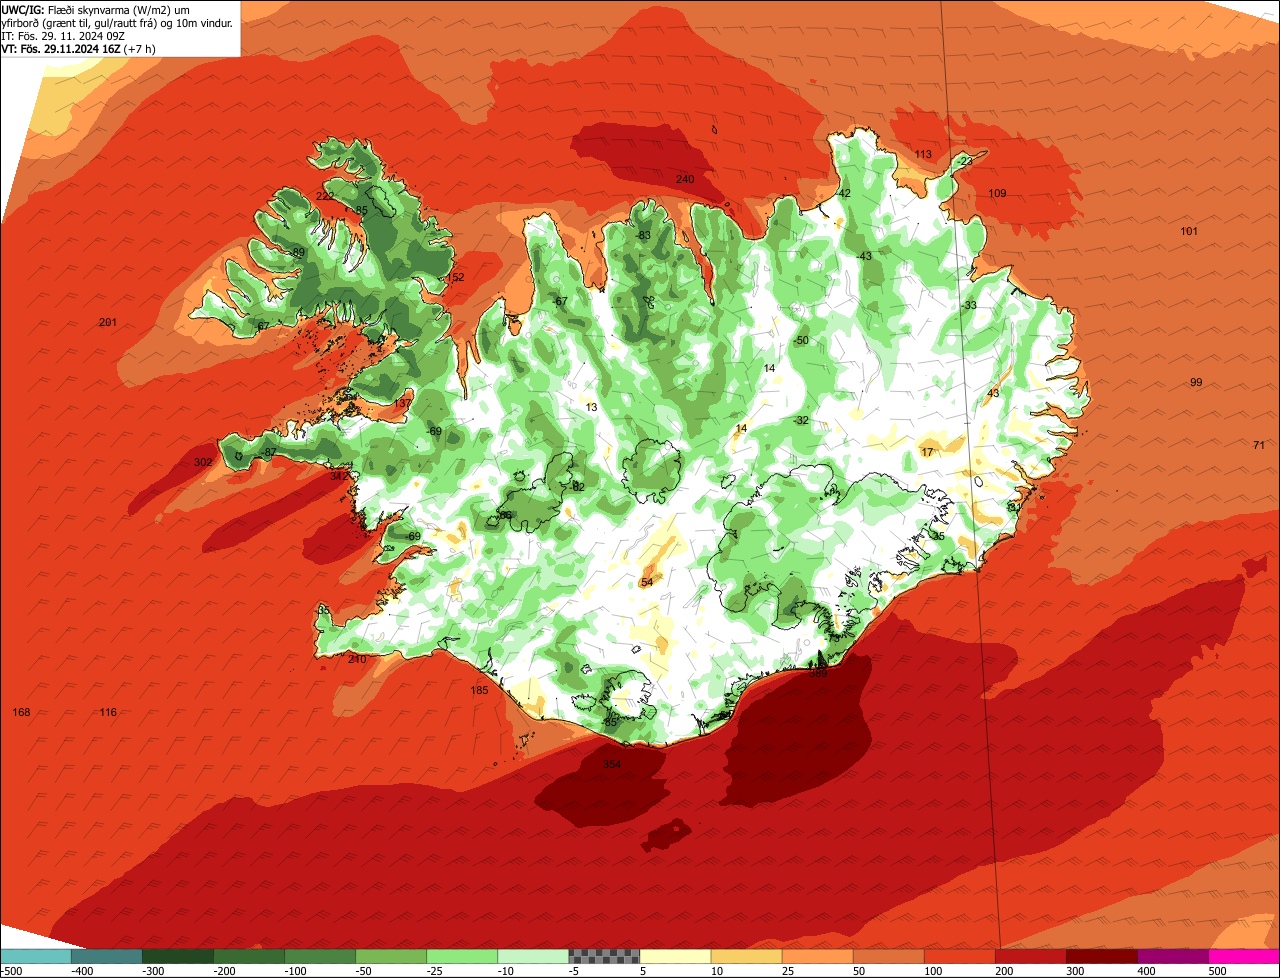Click the red-orange 100 to 200 legend swatch

[959, 956]
